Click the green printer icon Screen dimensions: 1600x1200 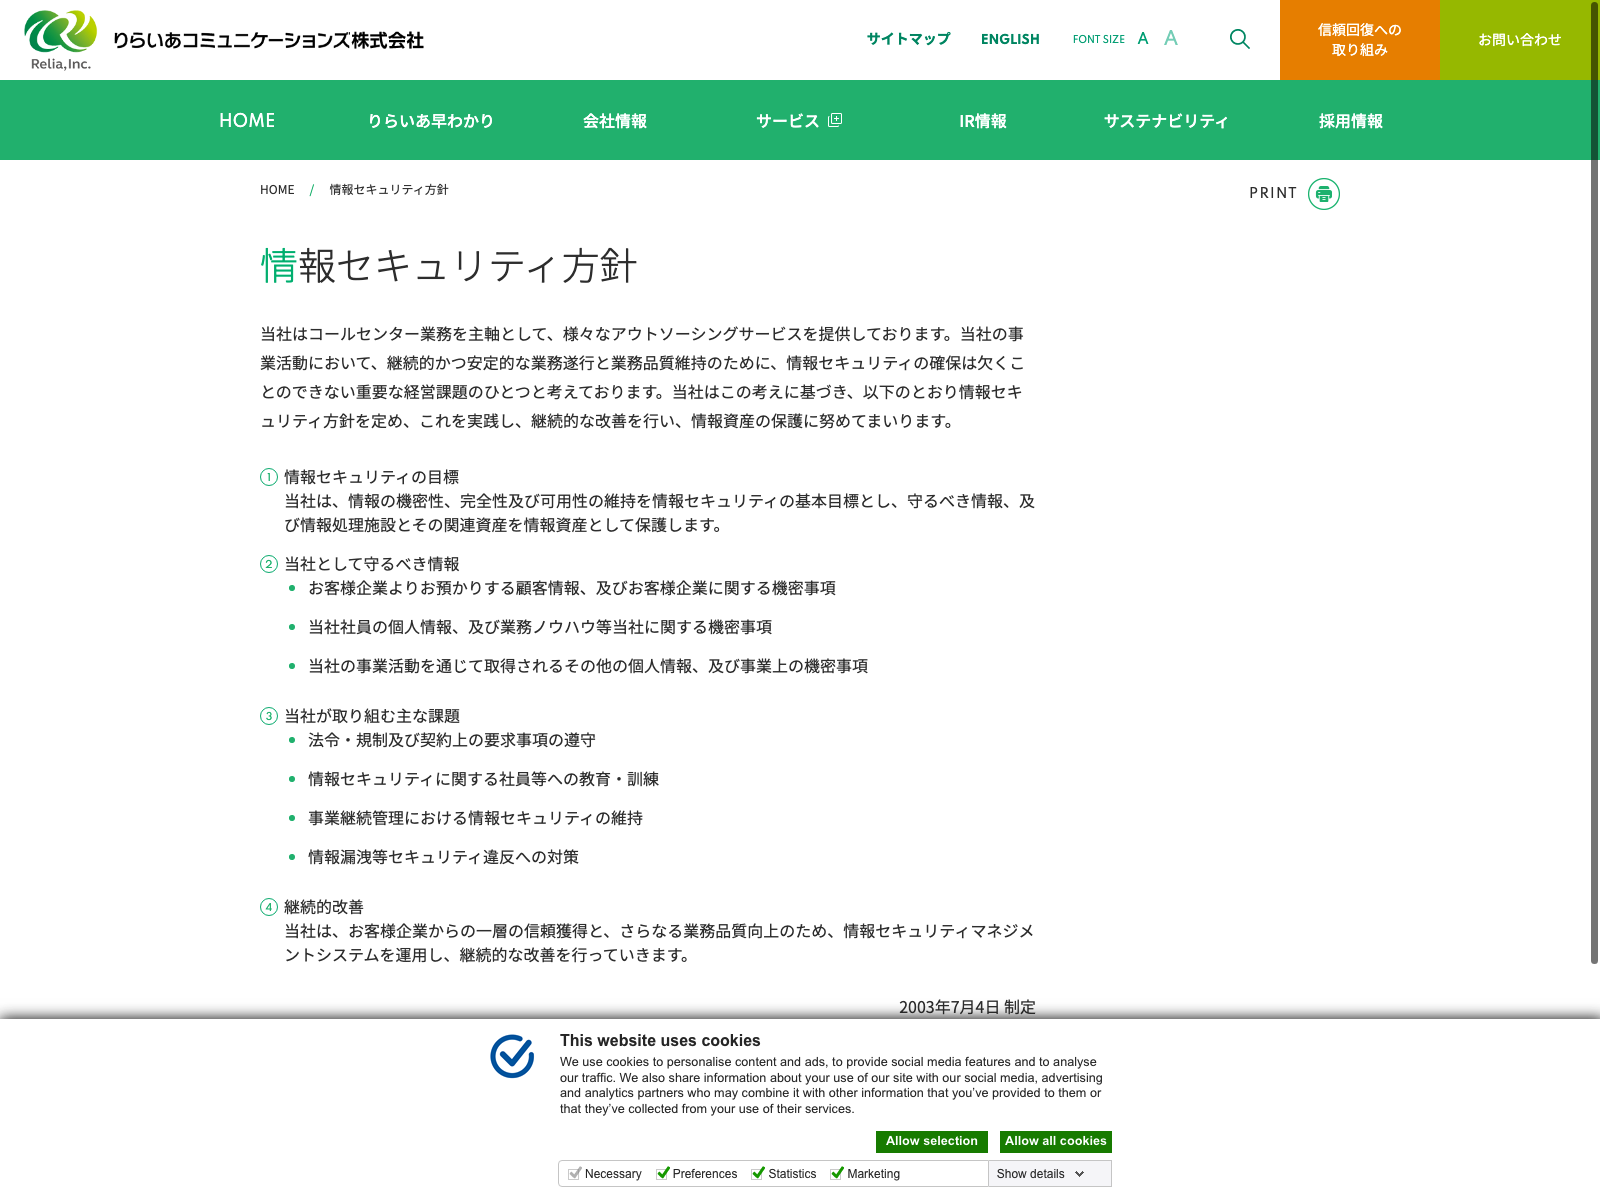pyautogui.click(x=1323, y=194)
